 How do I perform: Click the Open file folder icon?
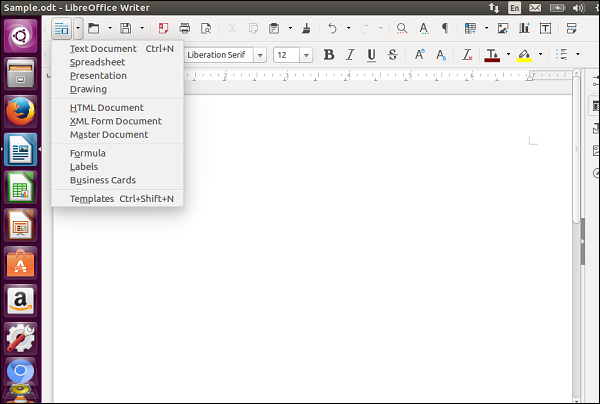tap(94, 28)
